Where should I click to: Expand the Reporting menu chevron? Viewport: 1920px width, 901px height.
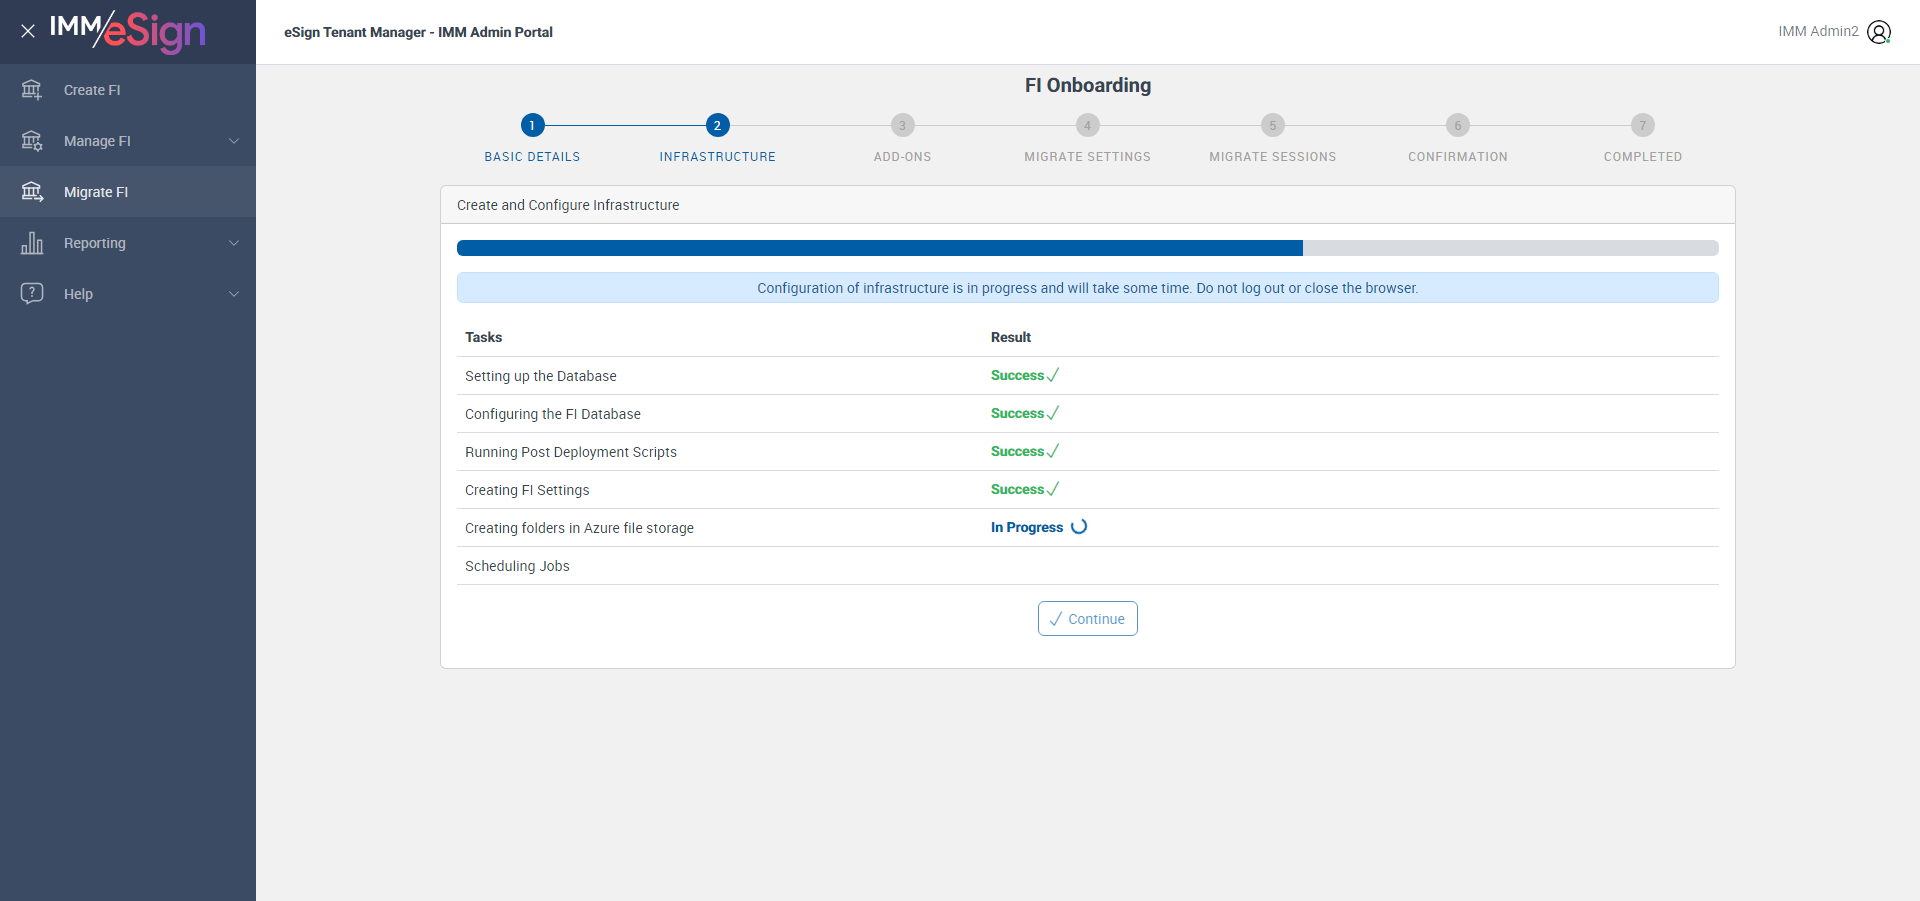coord(234,243)
